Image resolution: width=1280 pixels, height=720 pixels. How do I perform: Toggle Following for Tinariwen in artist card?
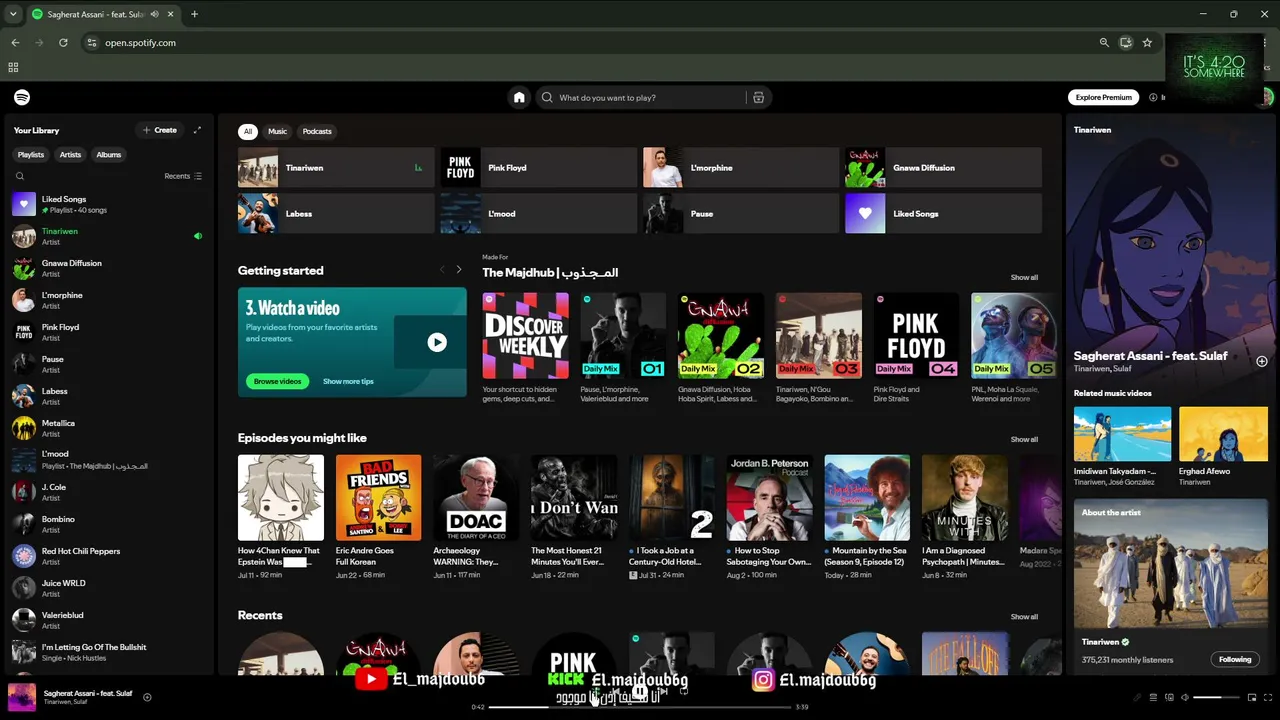pos(1235,659)
